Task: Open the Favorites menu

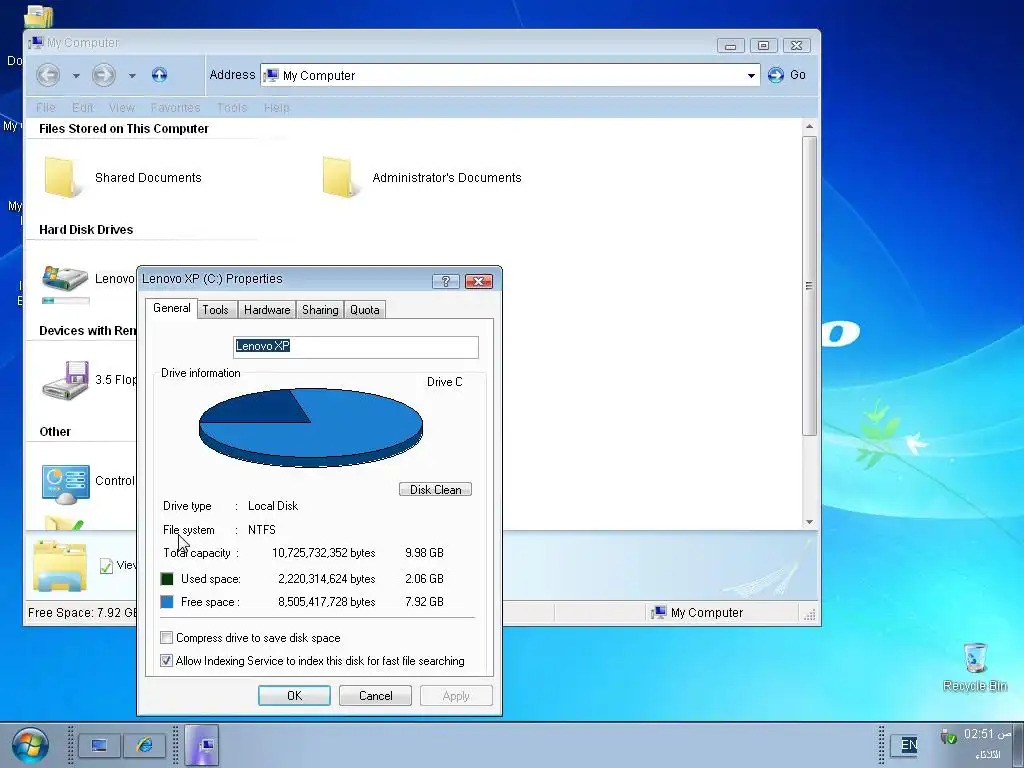Action: point(175,108)
